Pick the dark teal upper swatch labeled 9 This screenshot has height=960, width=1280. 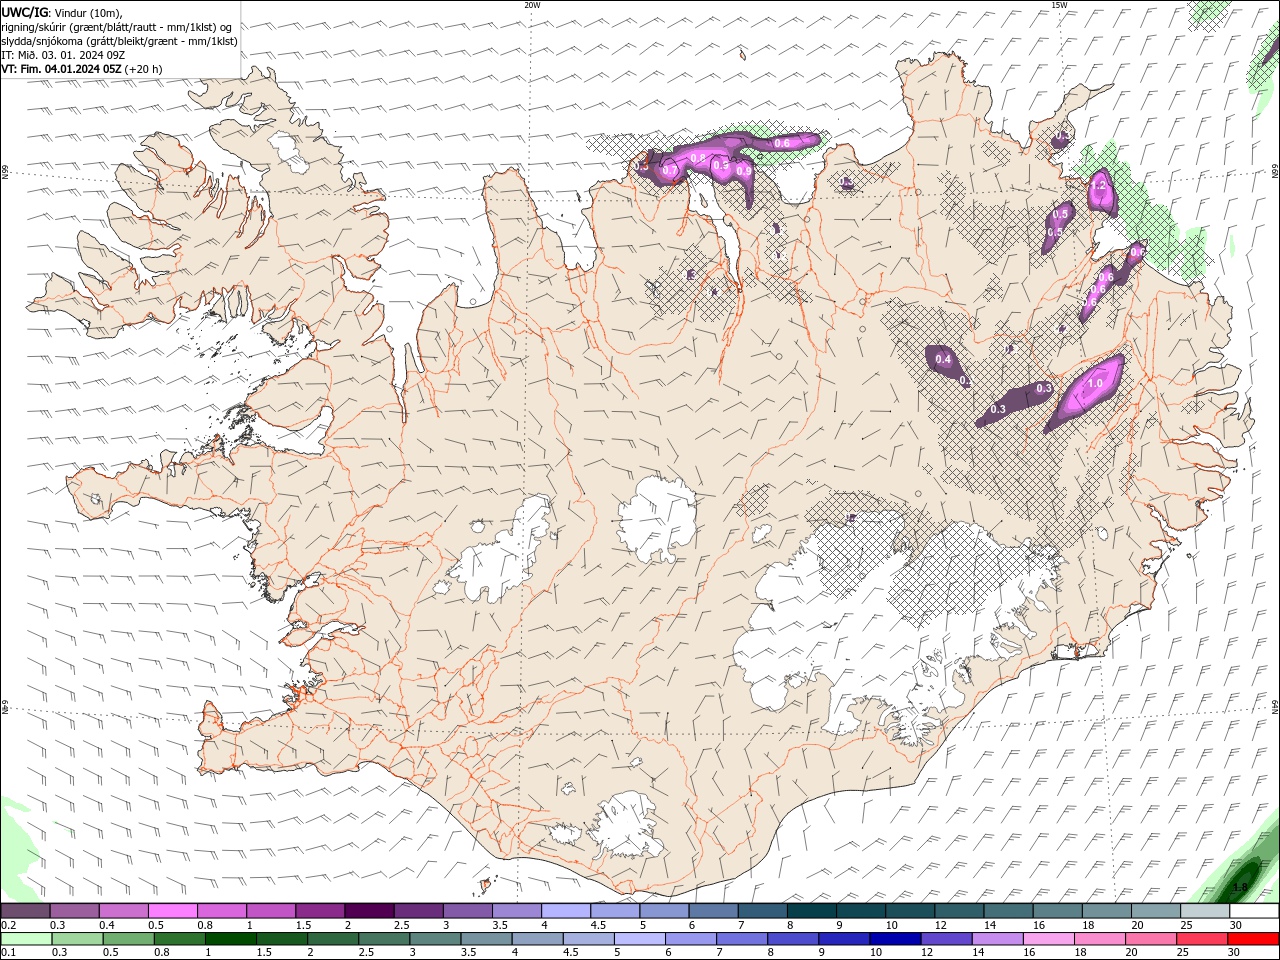tap(861, 910)
